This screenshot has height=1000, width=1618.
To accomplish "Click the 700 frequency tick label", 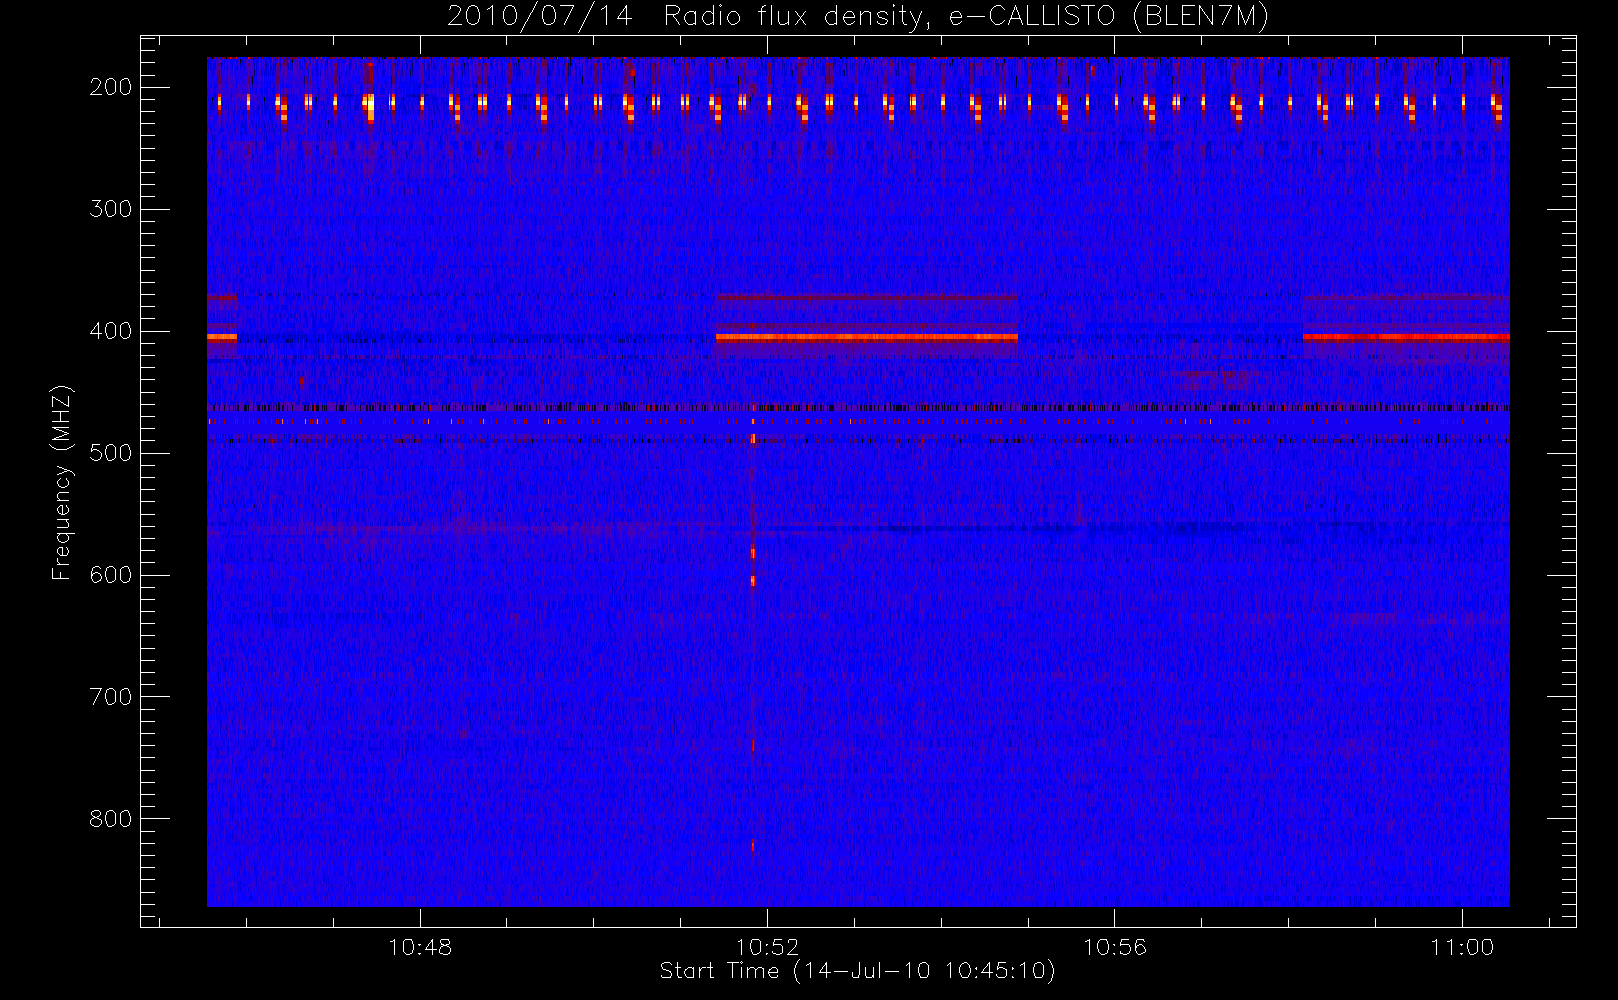I will pos(110,697).
